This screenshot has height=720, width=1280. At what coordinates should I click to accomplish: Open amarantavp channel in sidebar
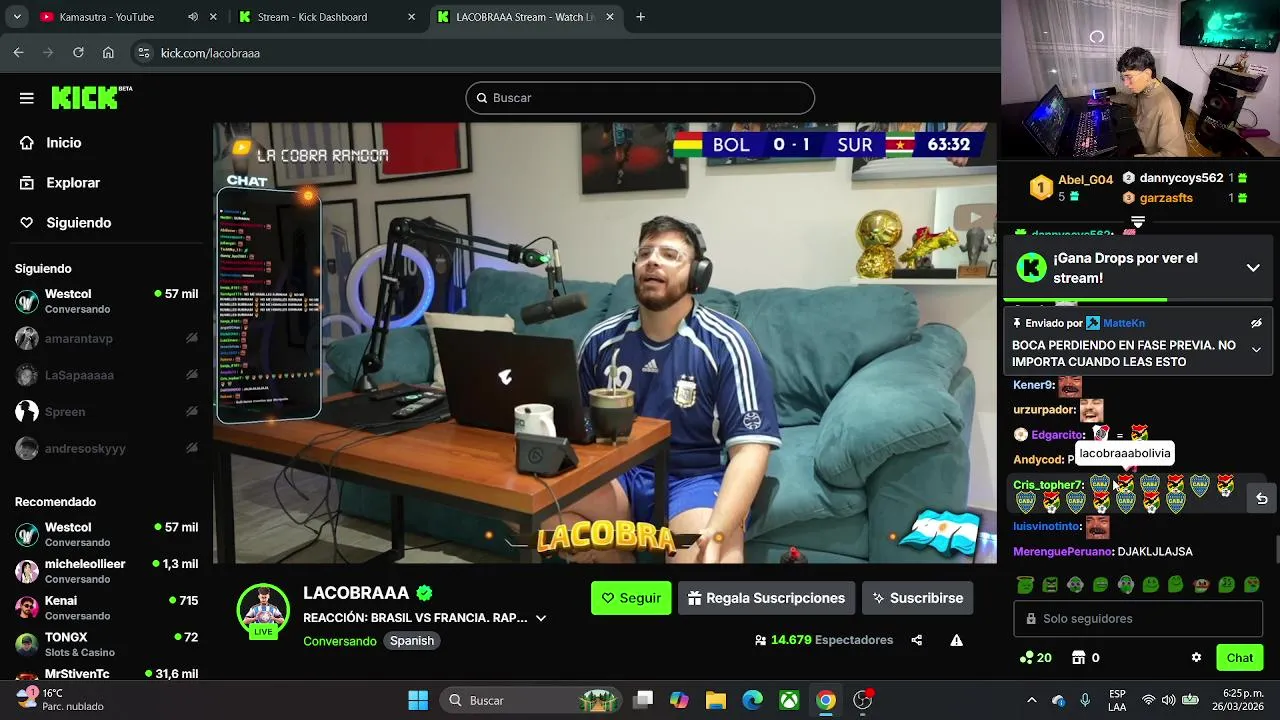106,338
